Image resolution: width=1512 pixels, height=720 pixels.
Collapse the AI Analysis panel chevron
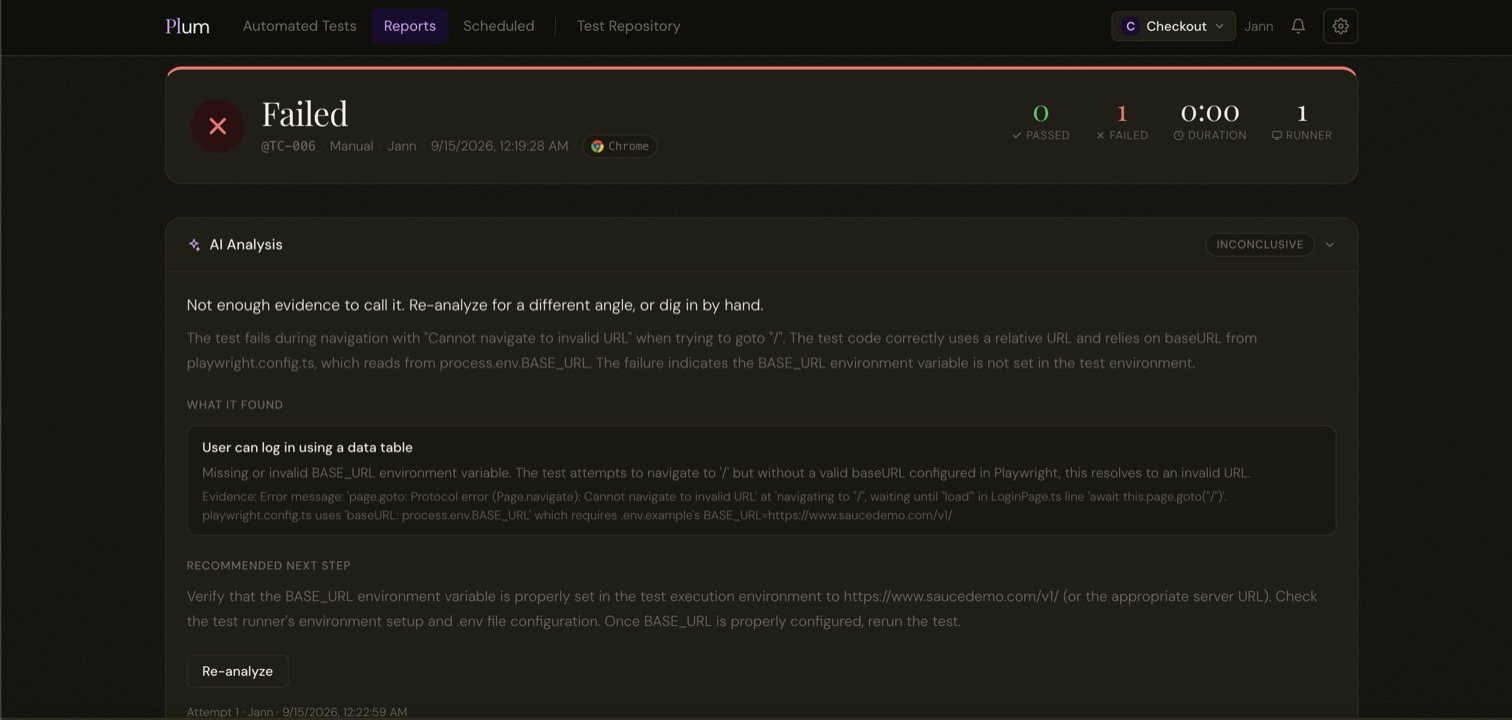tap(1330, 245)
